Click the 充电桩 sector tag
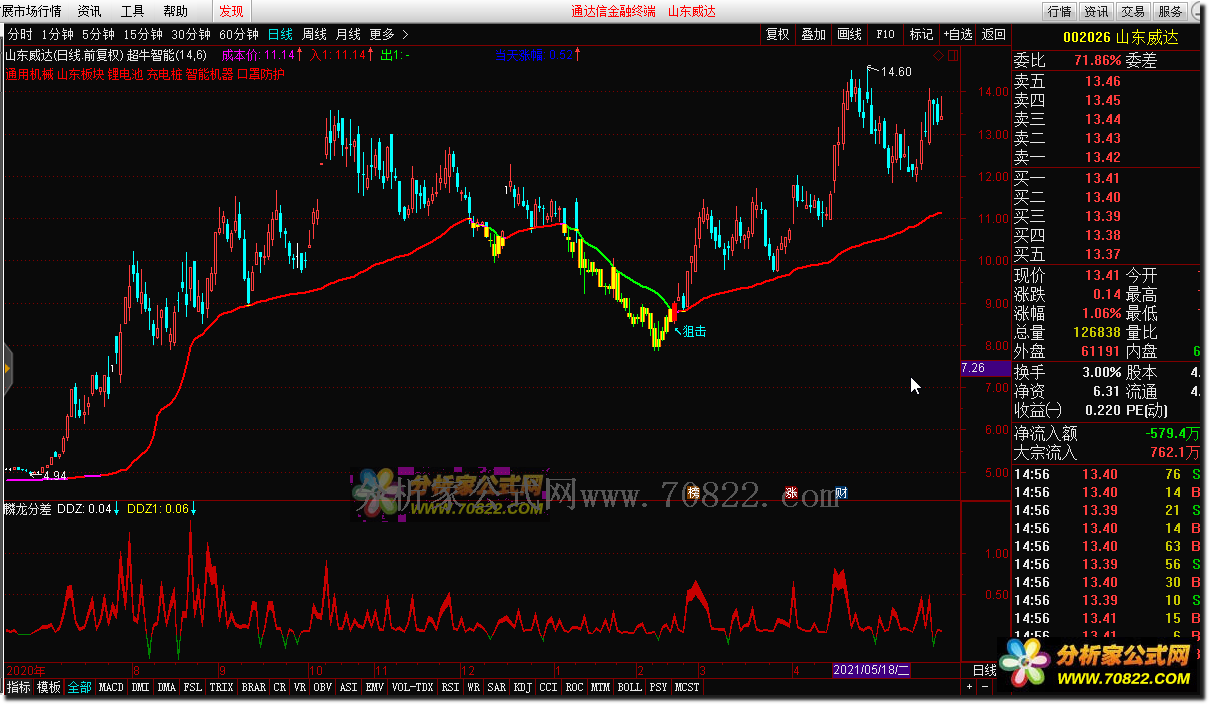 pyautogui.click(x=164, y=74)
